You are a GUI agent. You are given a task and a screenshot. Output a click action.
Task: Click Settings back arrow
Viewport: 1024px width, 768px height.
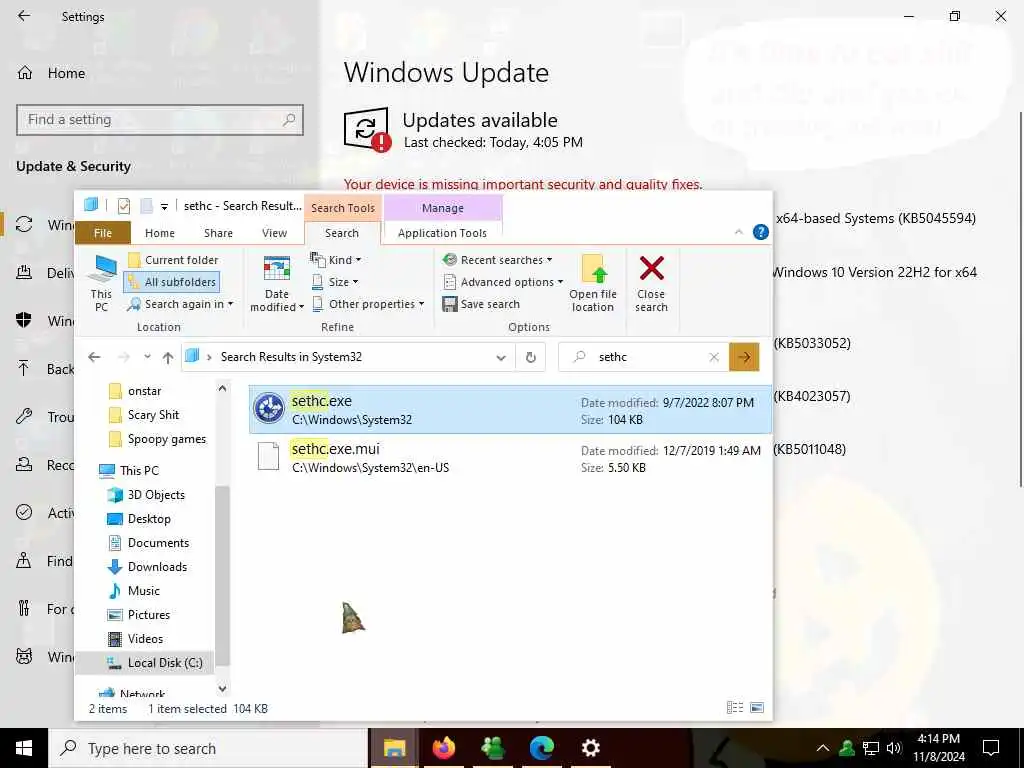coord(24,16)
